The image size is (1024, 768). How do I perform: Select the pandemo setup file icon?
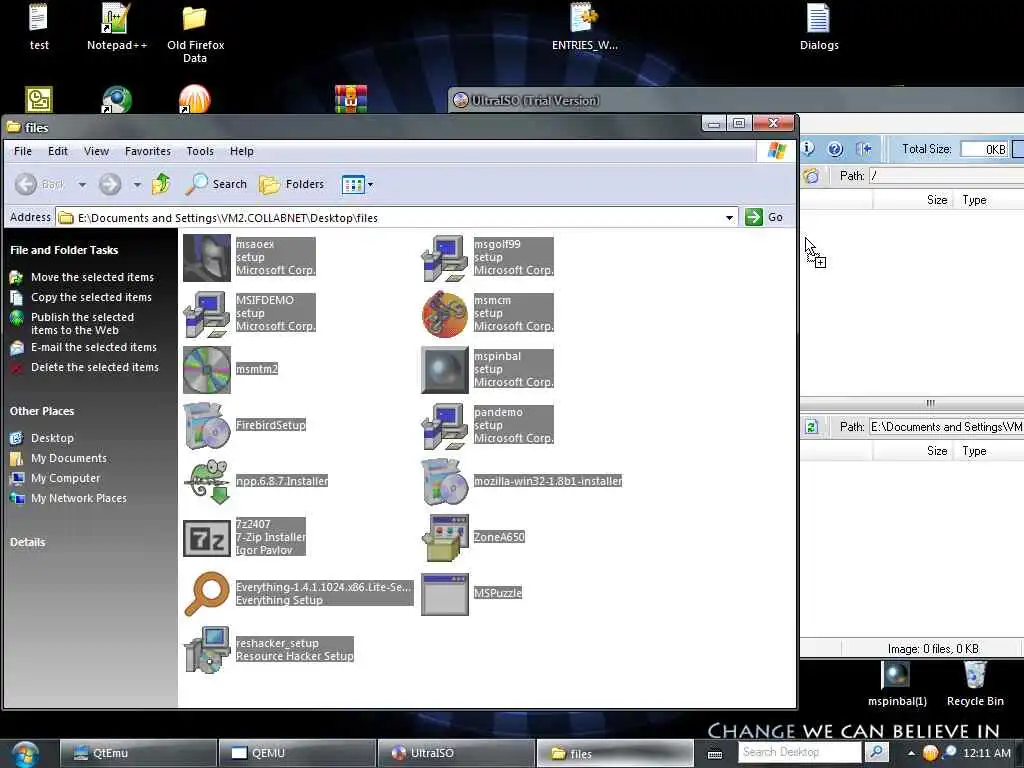(445, 426)
